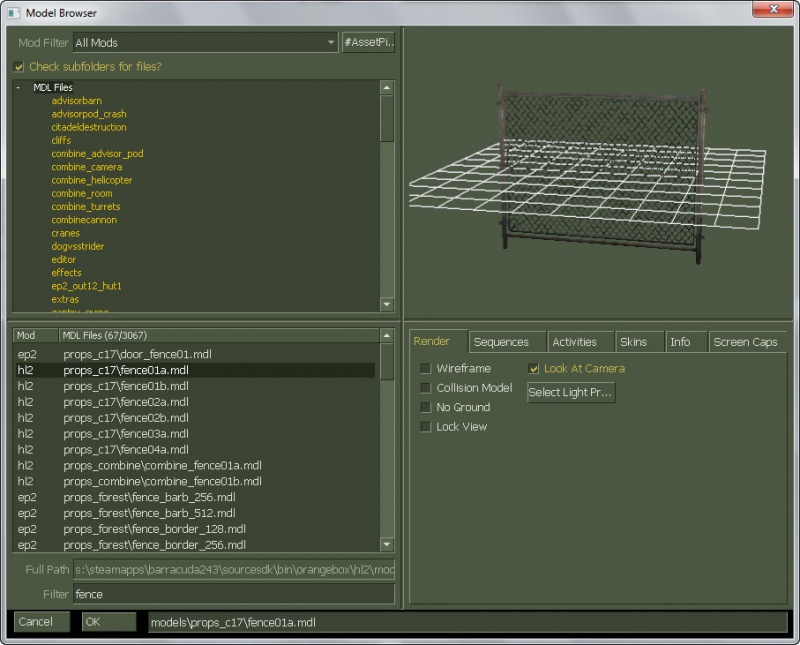This screenshot has height=645, width=800.
Task: Click the Model Browser title bar icon
Action: click(14, 12)
